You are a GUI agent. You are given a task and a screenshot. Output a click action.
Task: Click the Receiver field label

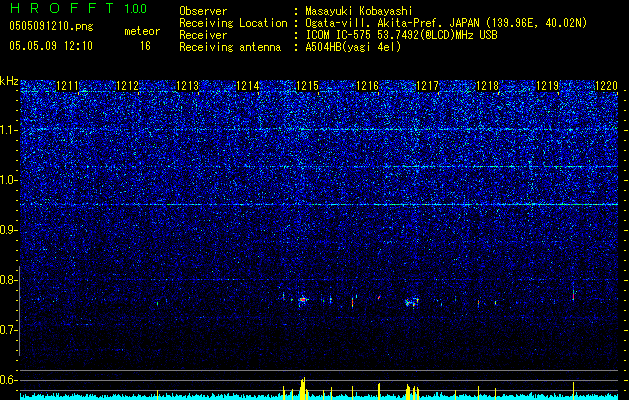click(x=203, y=35)
